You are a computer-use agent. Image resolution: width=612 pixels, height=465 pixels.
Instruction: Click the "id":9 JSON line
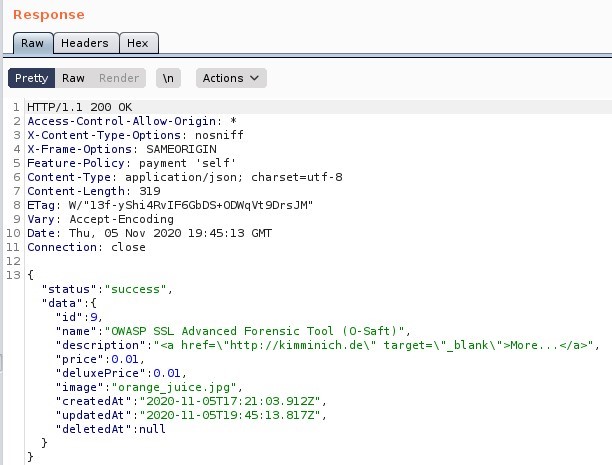click(x=79, y=317)
